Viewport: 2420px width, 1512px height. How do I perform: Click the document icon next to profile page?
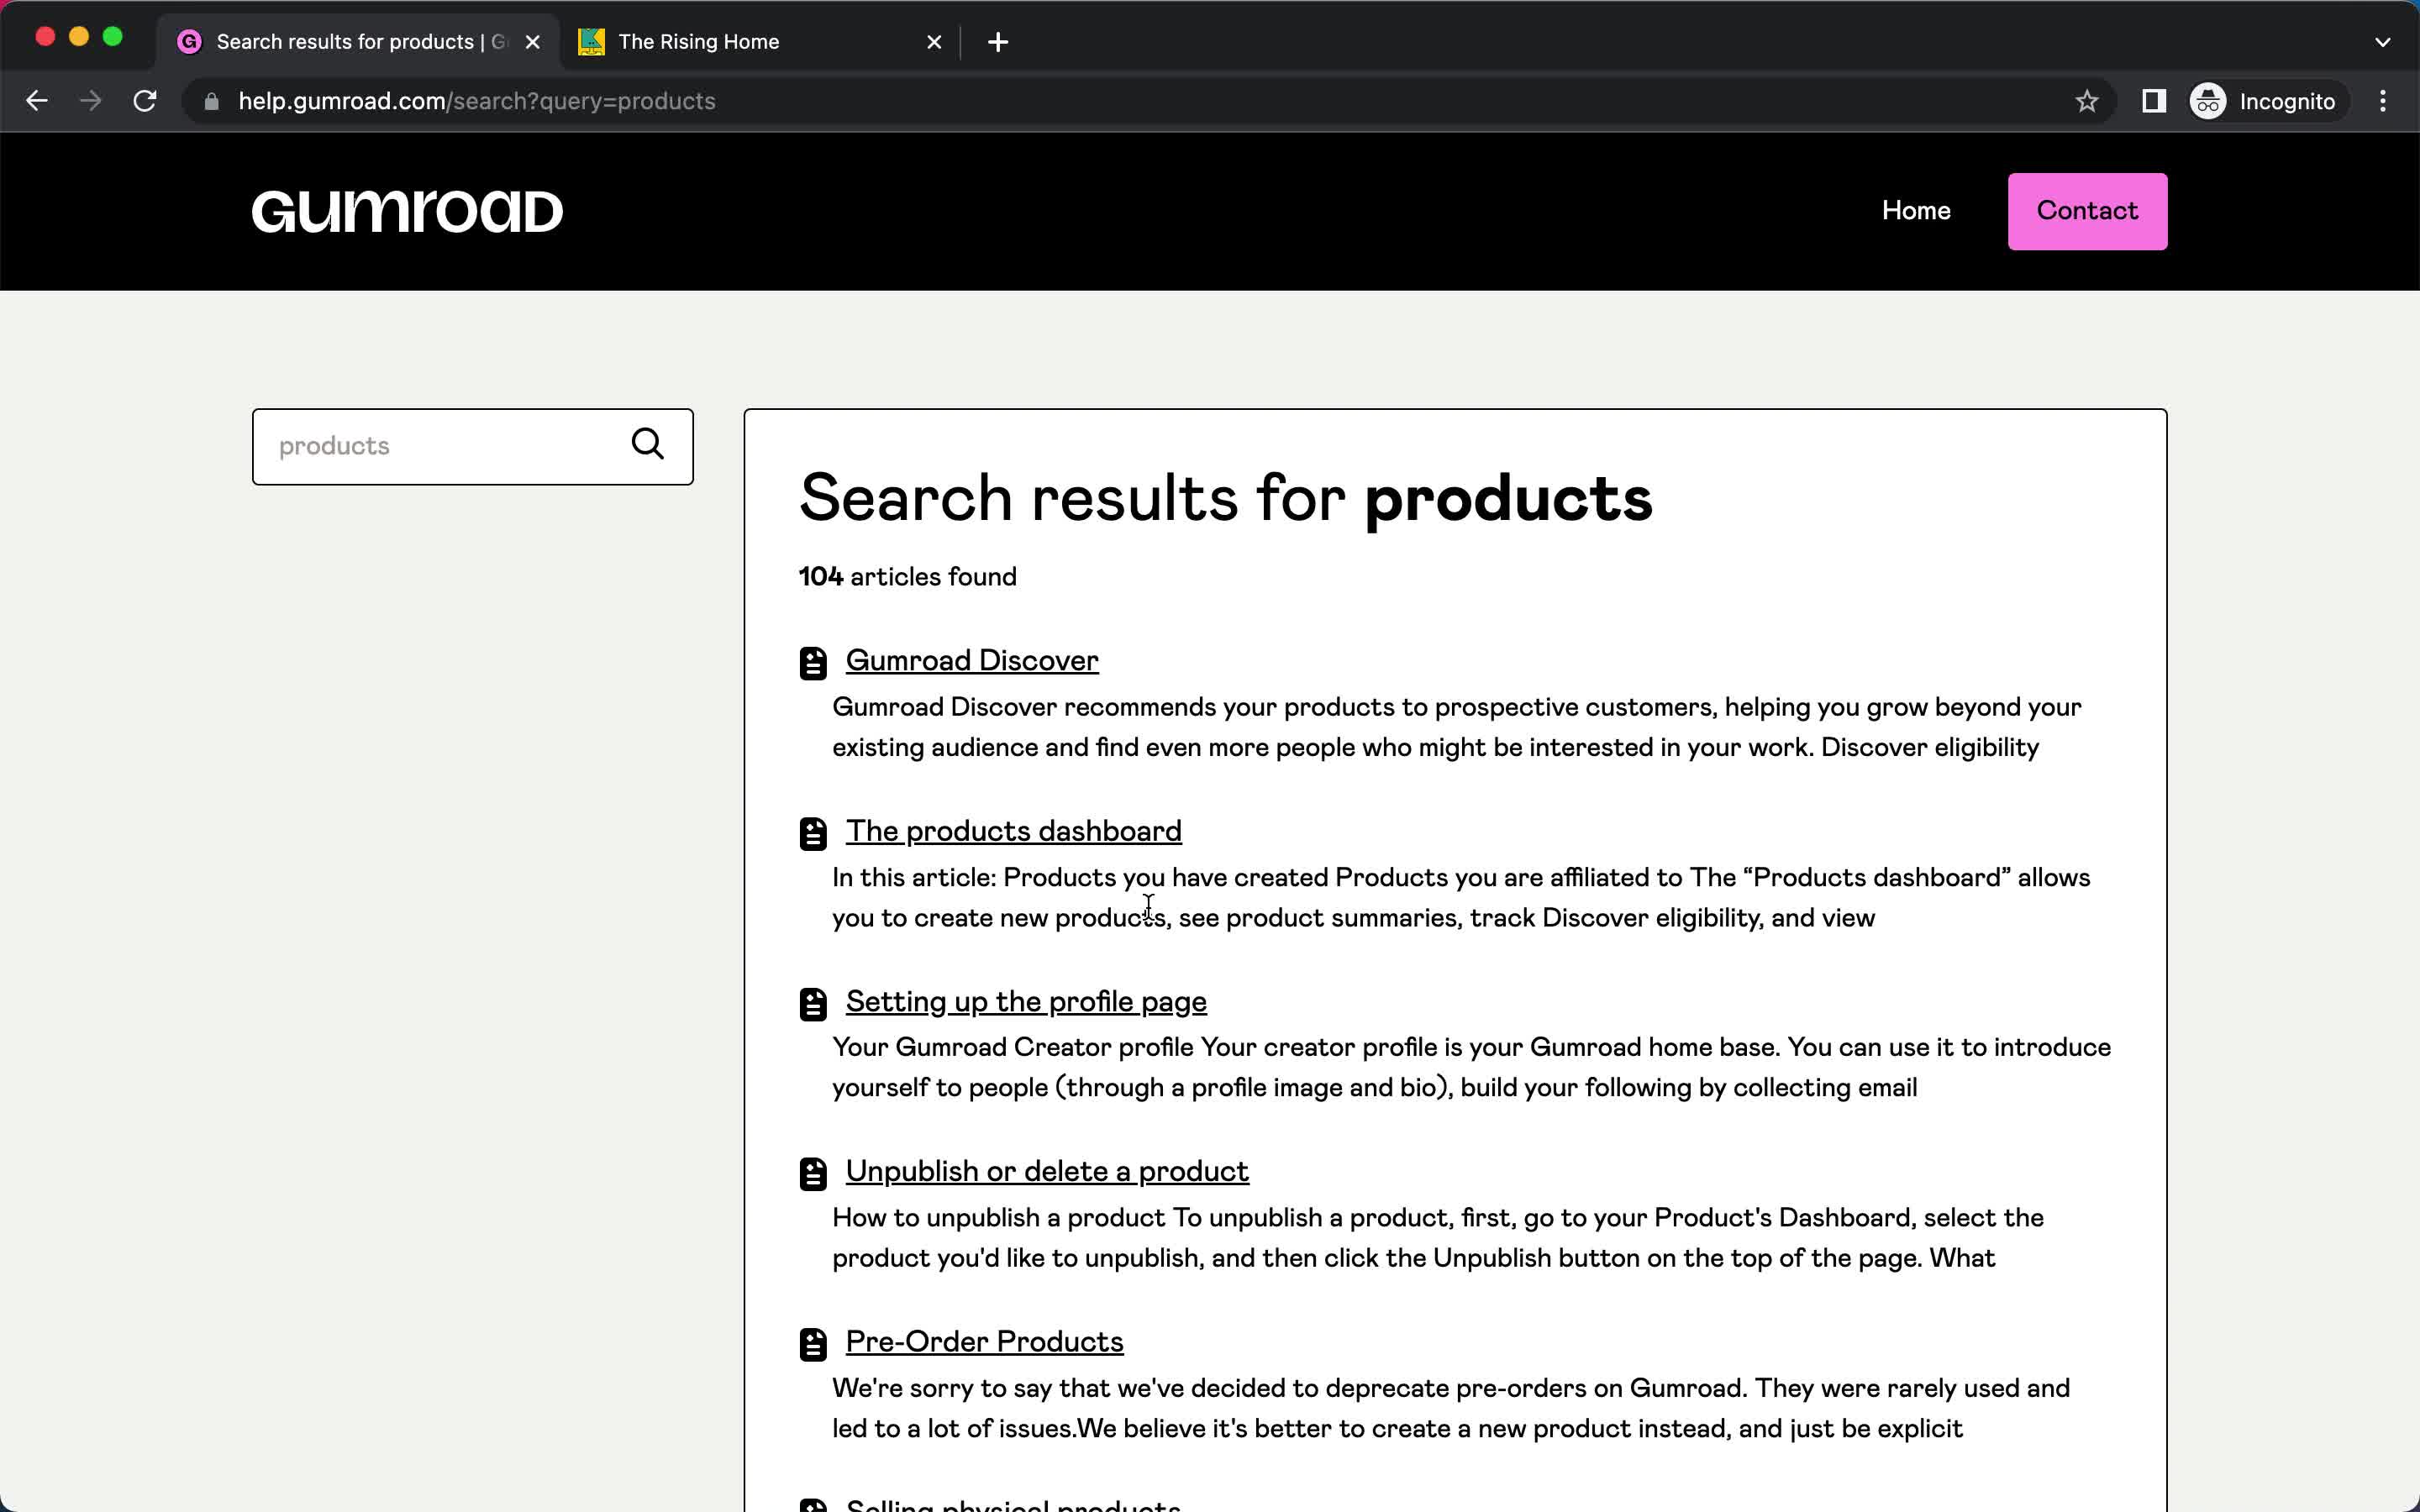[x=812, y=1001]
